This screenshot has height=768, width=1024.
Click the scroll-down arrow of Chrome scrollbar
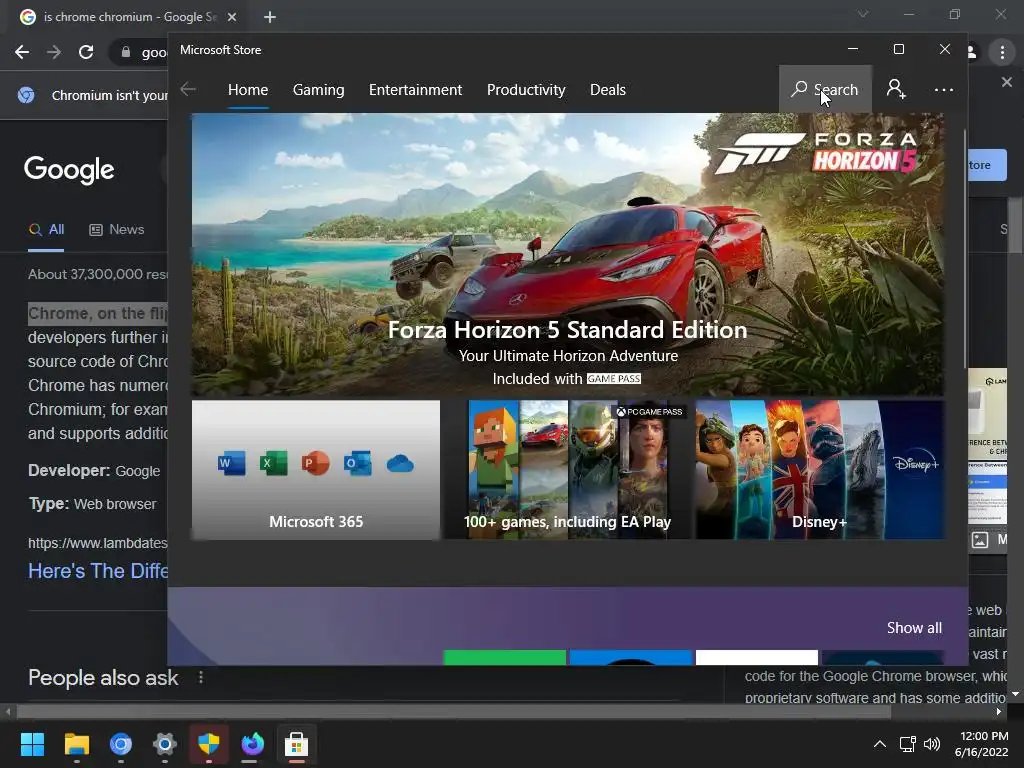pos(1016,694)
